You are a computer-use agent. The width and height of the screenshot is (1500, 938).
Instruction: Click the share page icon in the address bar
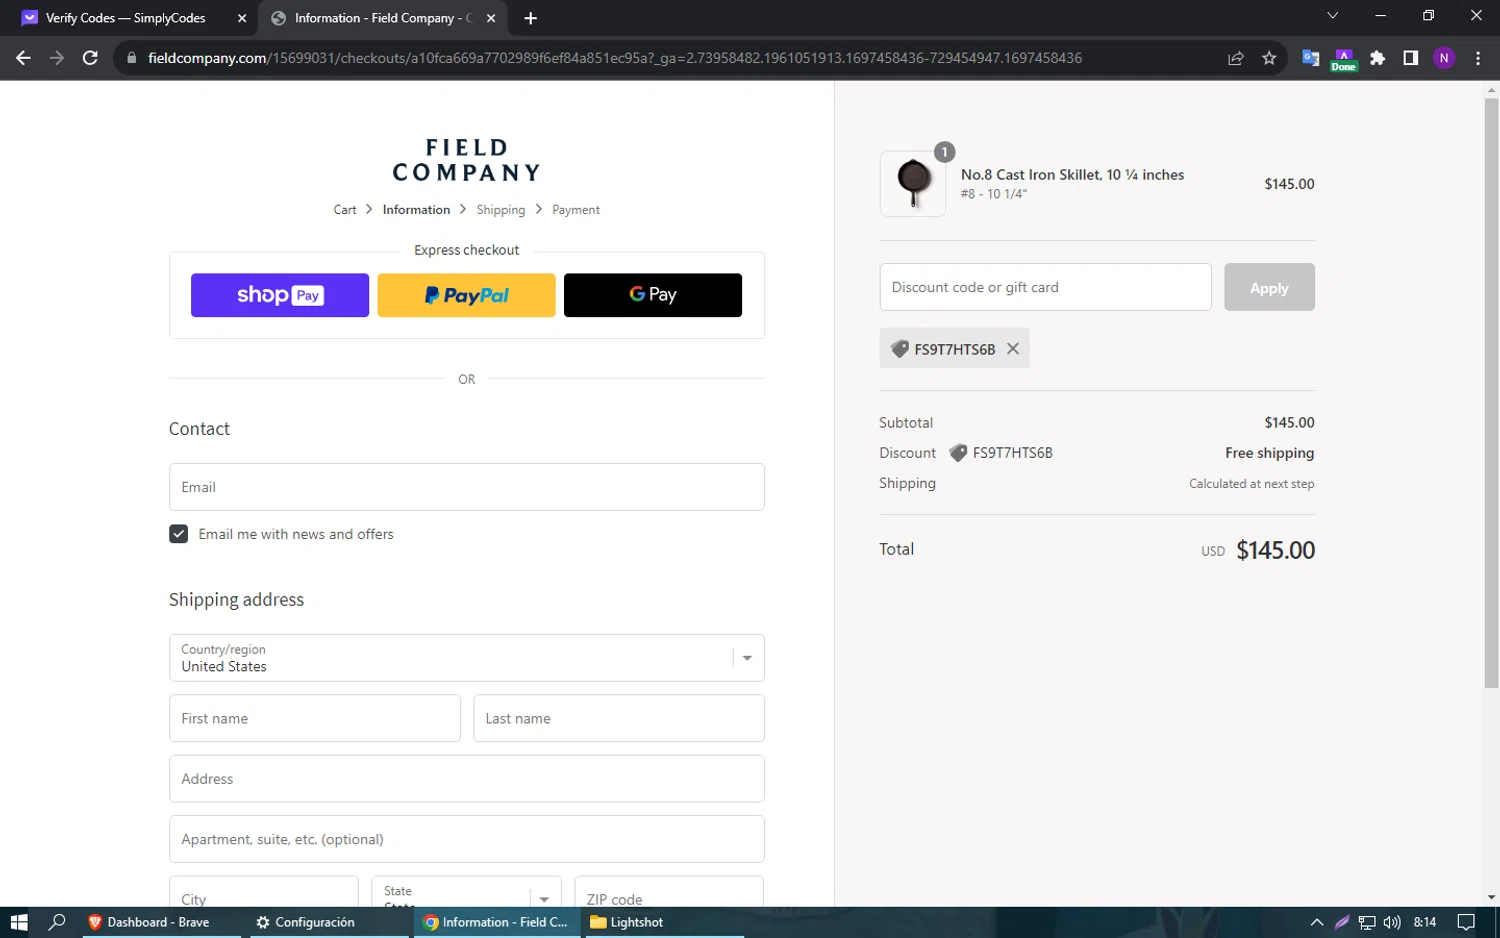pyautogui.click(x=1236, y=58)
